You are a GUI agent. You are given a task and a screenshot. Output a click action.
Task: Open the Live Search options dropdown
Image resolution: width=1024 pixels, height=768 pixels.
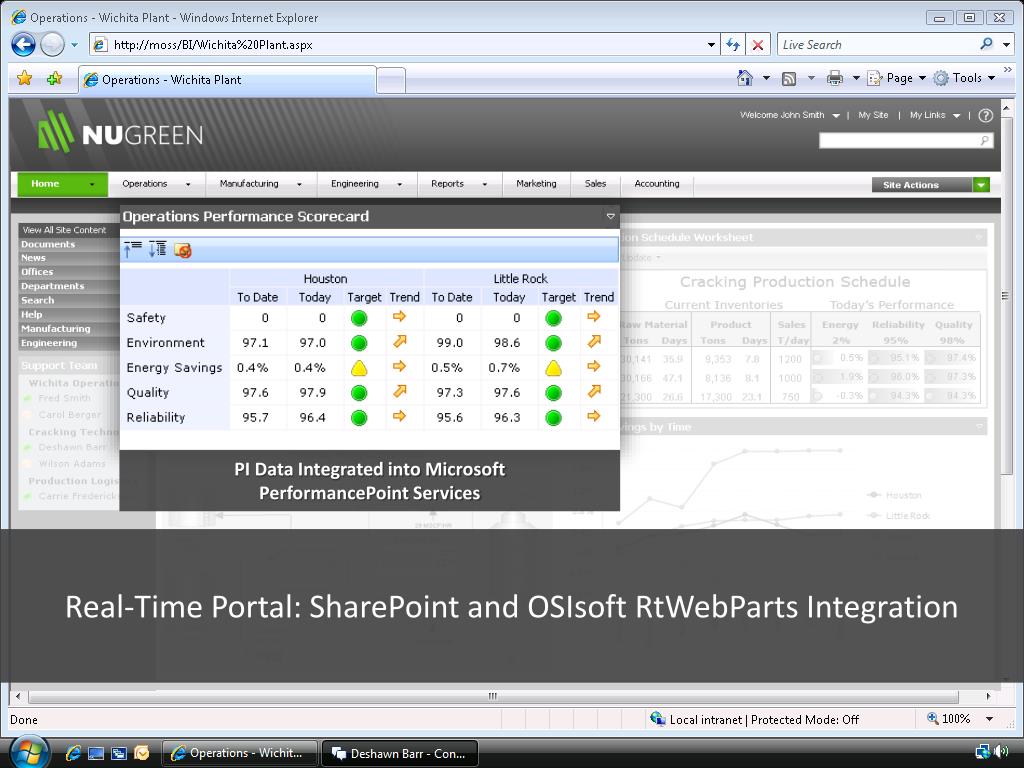[1006, 44]
